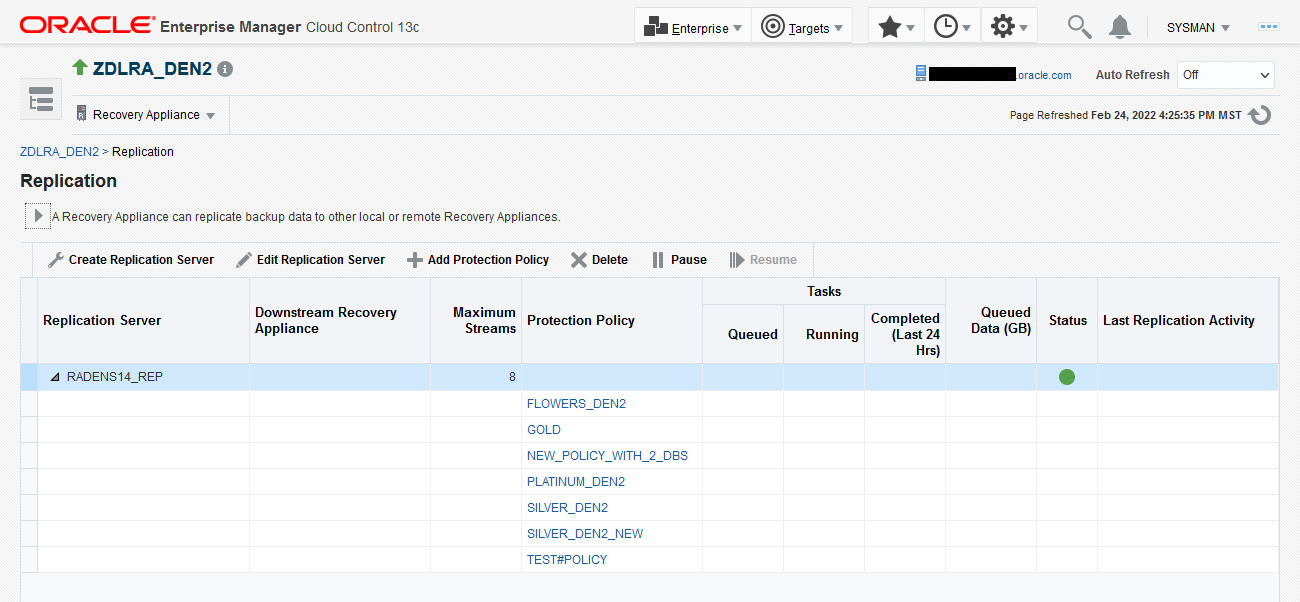Image resolution: width=1300 pixels, height=602 pixels.
Task: Click the green status indicator for RADENS14_REP
Action: (x=1067, y=377)
